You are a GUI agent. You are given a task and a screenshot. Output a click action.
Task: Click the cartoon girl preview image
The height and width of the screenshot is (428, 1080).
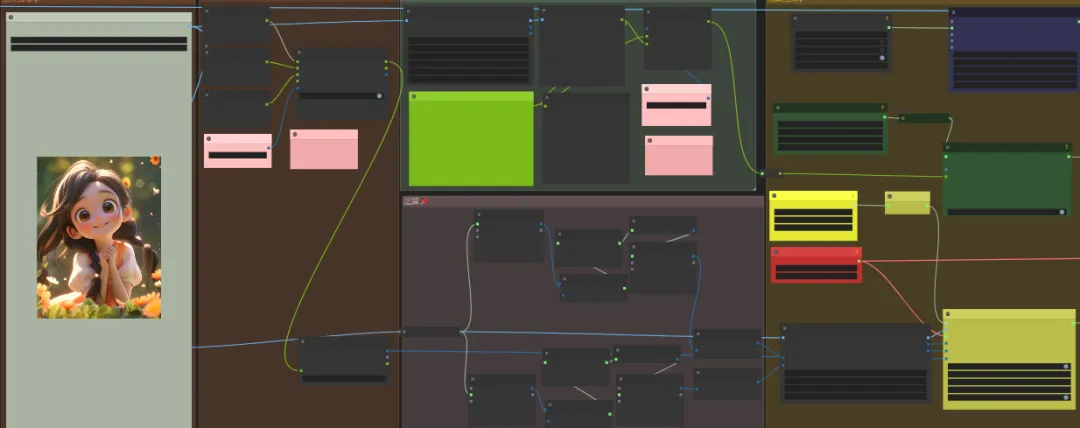pos(98,237)
